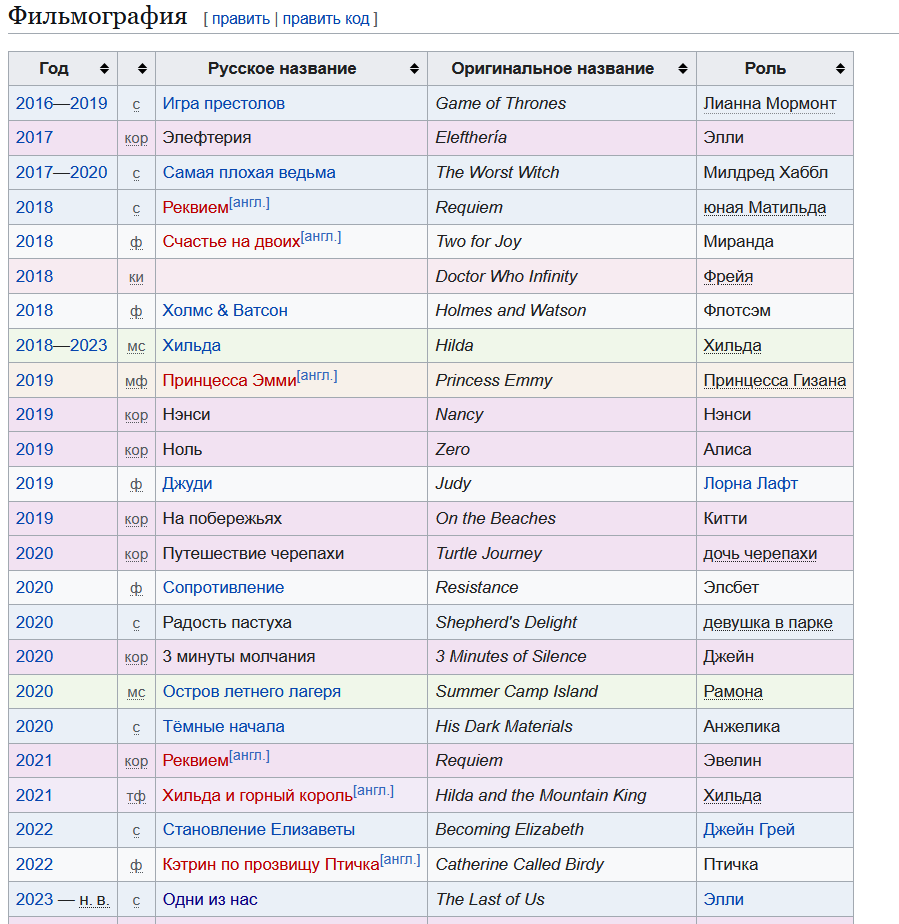899x924 pixels.
Task: Click the Принцесса Эмми red link
Action: [x=229, y=381]
